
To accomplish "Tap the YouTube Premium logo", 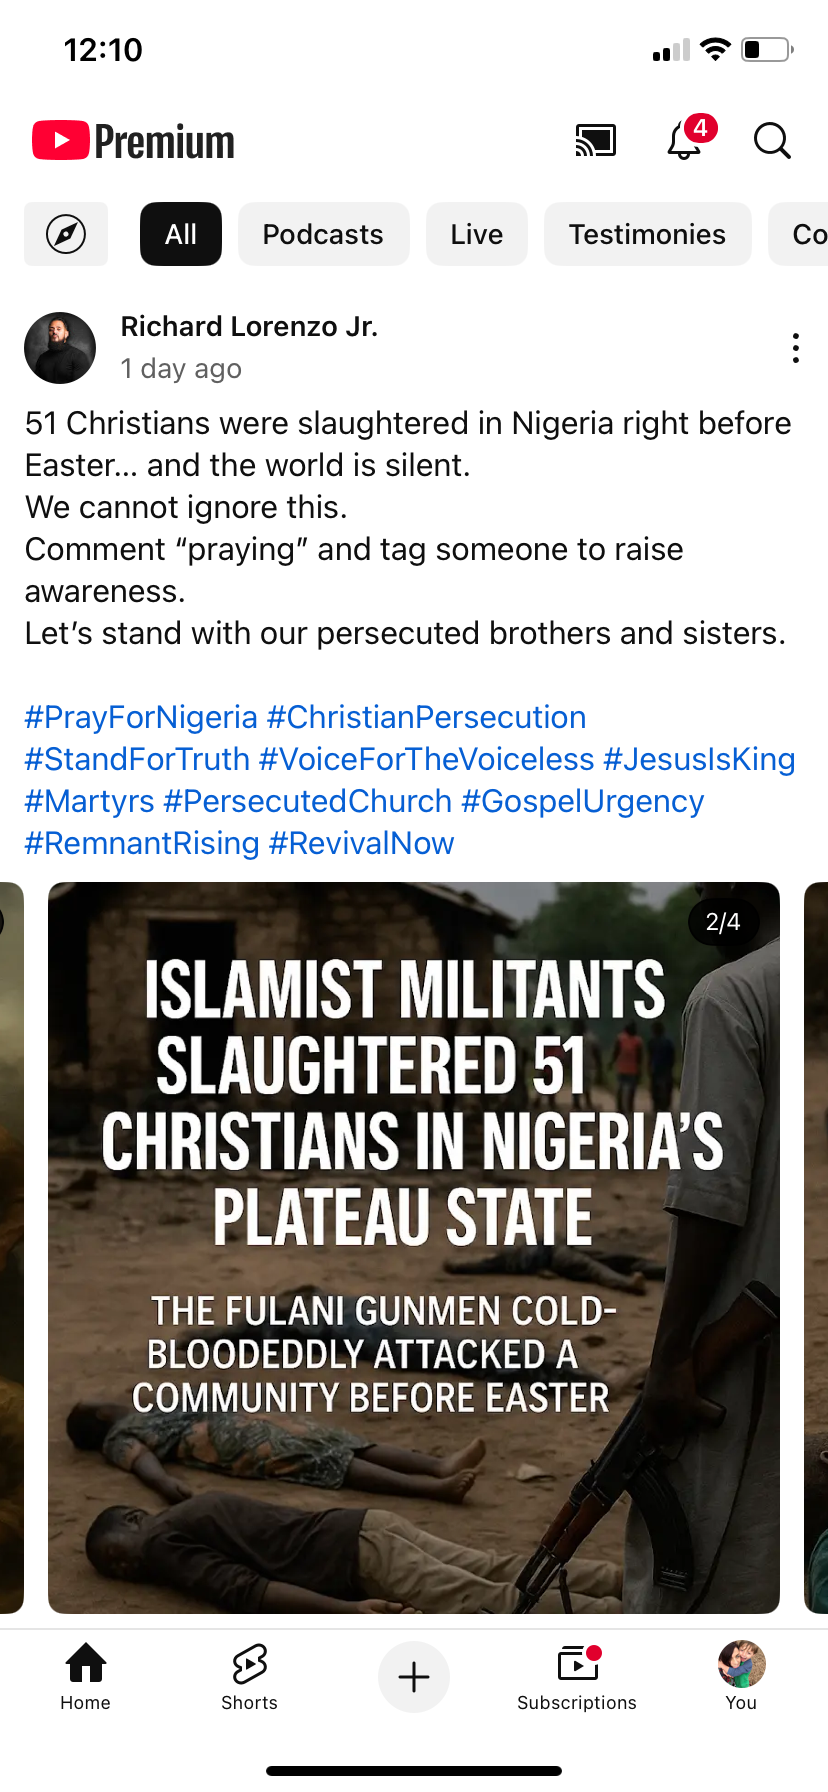I will (x=133, y=141).
